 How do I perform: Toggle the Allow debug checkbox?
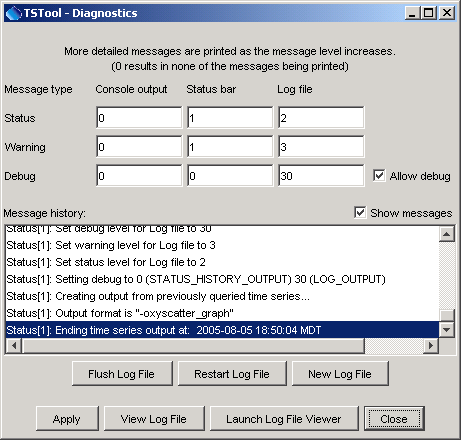[379, 176]
